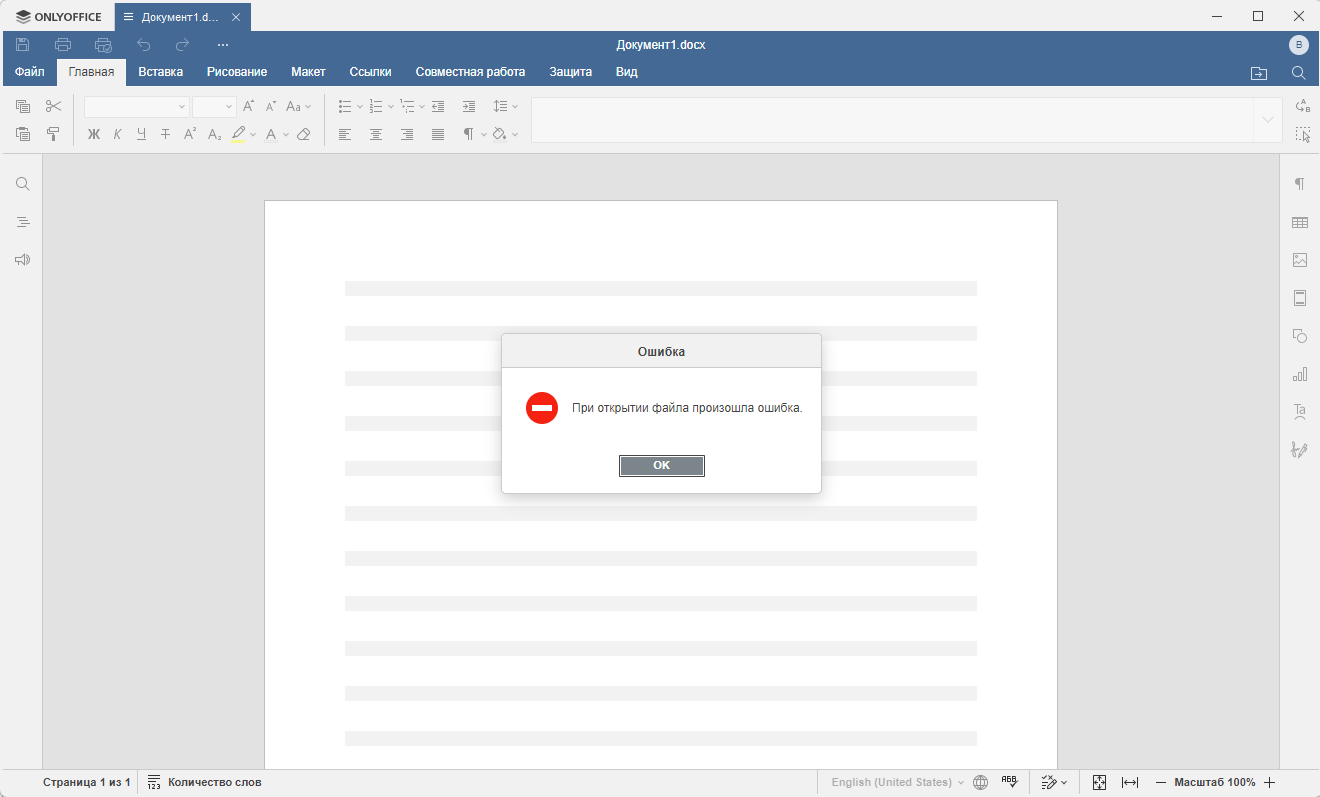Screen dimensions: 1320x797
Task: Apply font color A
Action: 271,134
